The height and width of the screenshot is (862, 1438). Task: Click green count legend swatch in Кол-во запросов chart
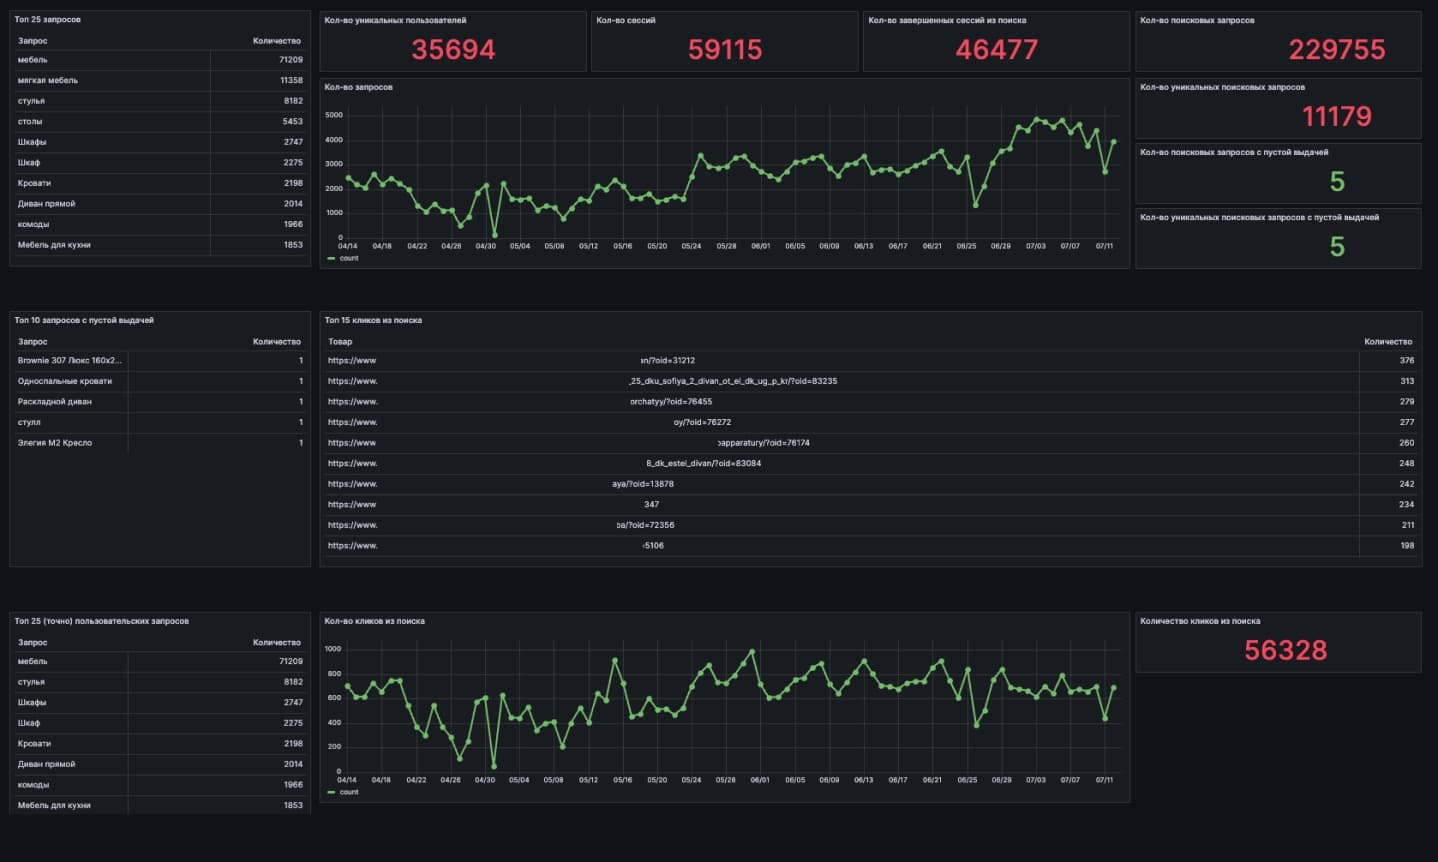pyautogui.click(x=331, y=258)
